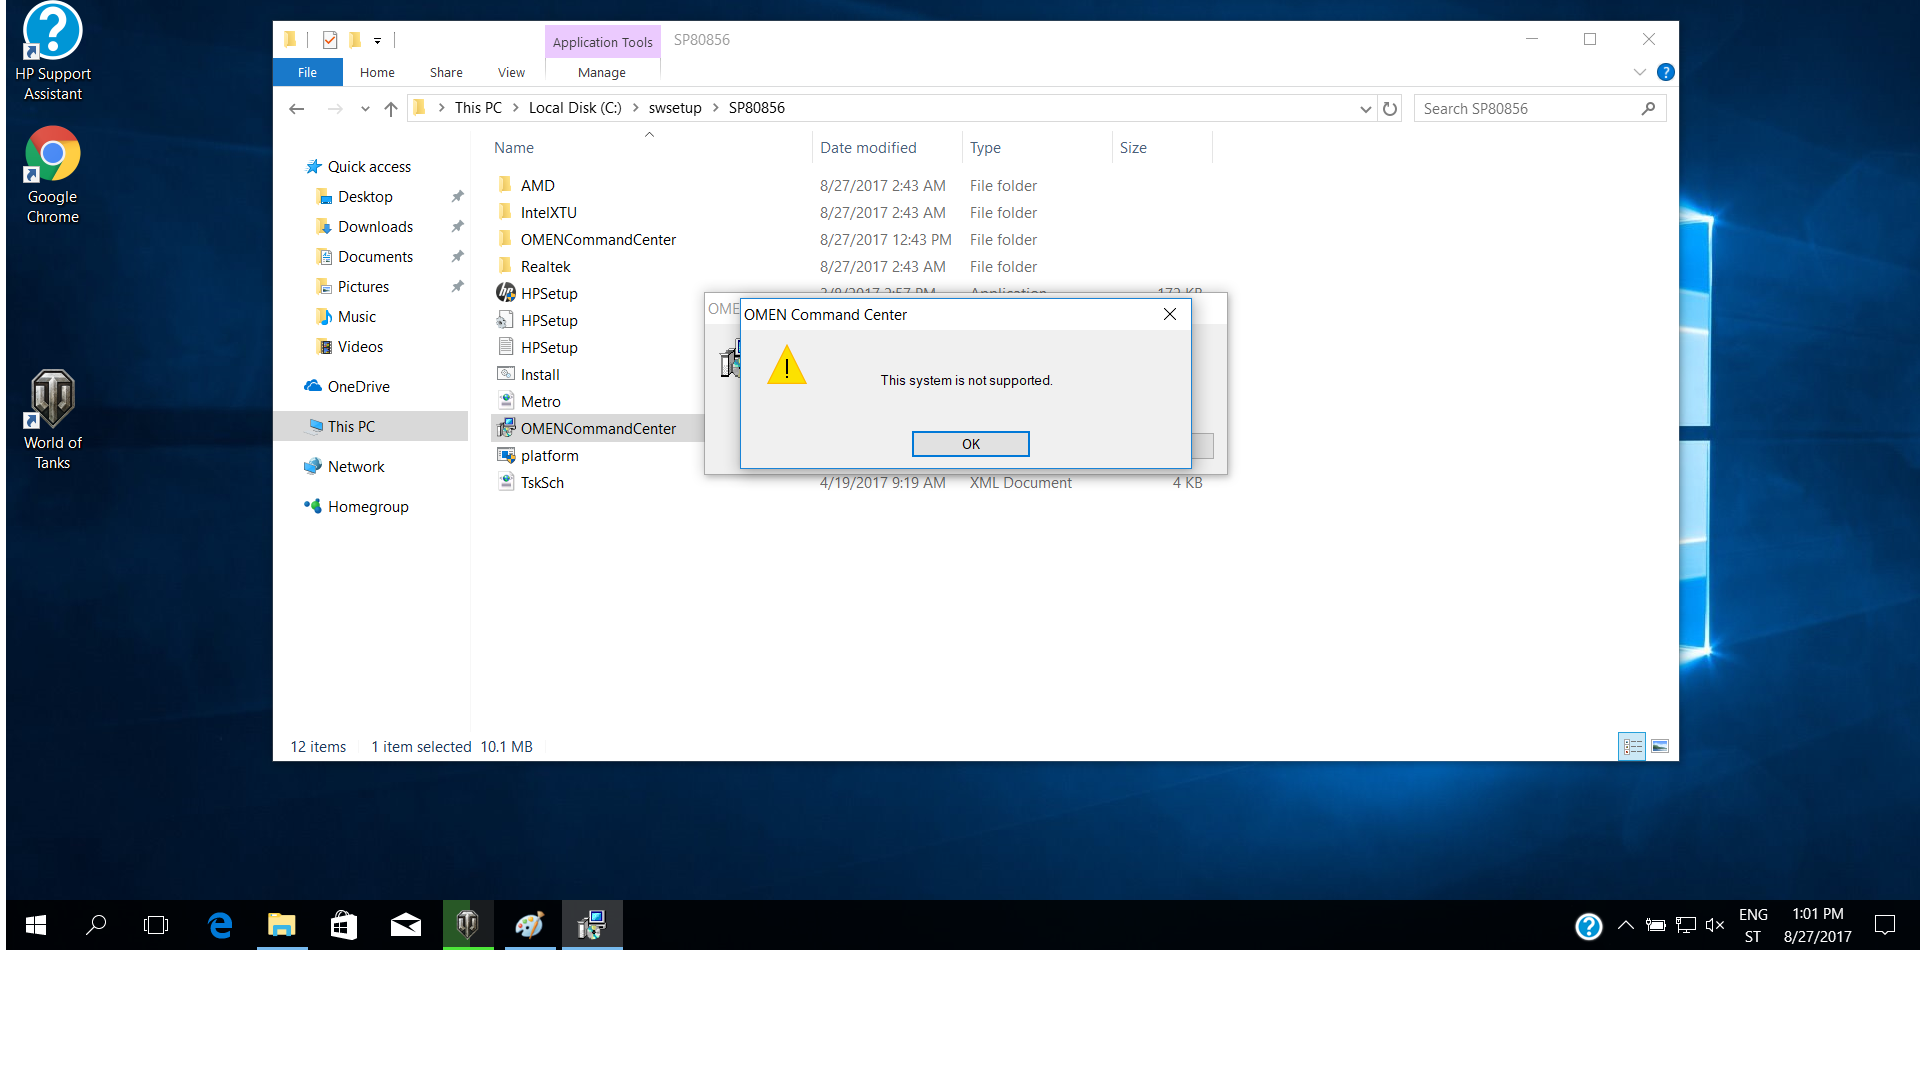
Task: Click OK in the OMEN Command Center dialog
Action: pyautogui.click(x=970, y=444)
